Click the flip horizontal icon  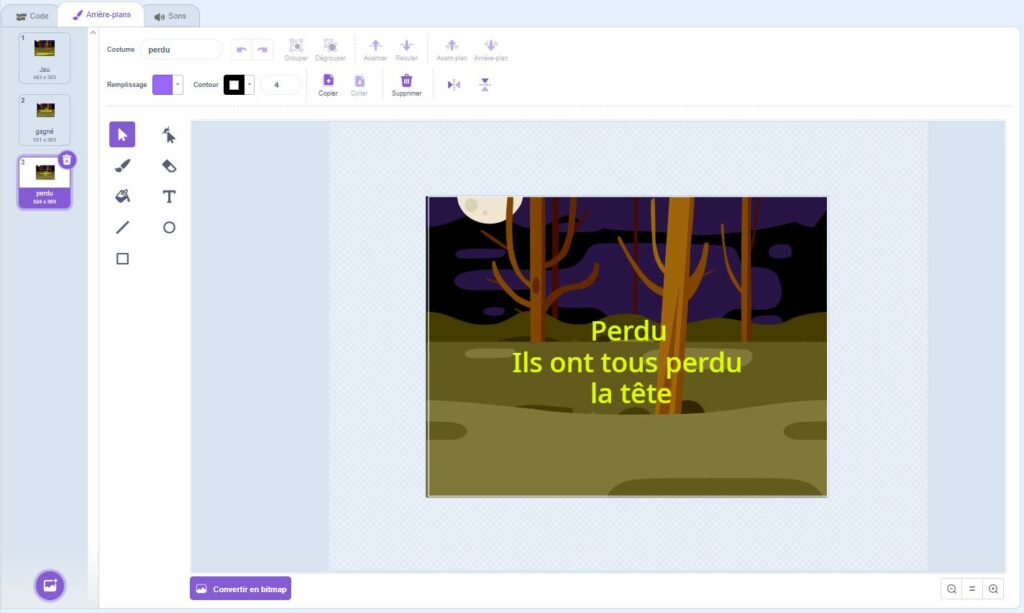[x=454, y=85]
